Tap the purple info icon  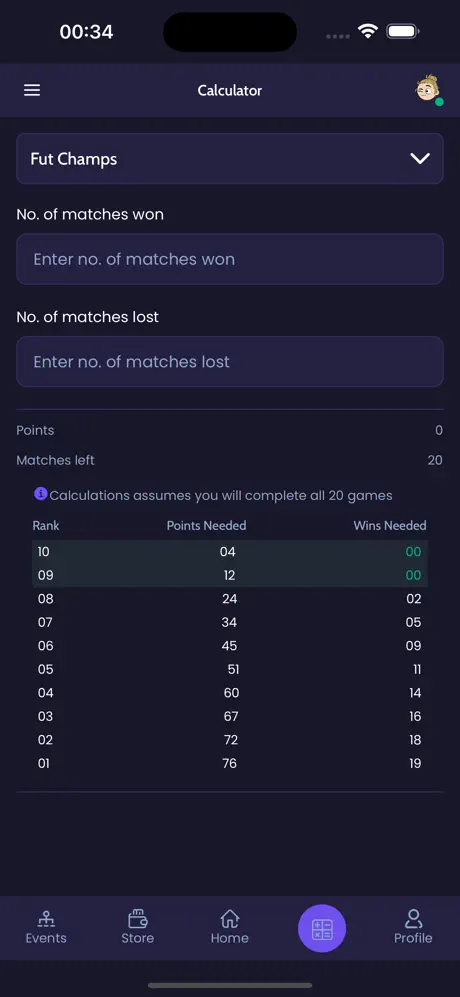pyautogui.click(x=41, y=493)
